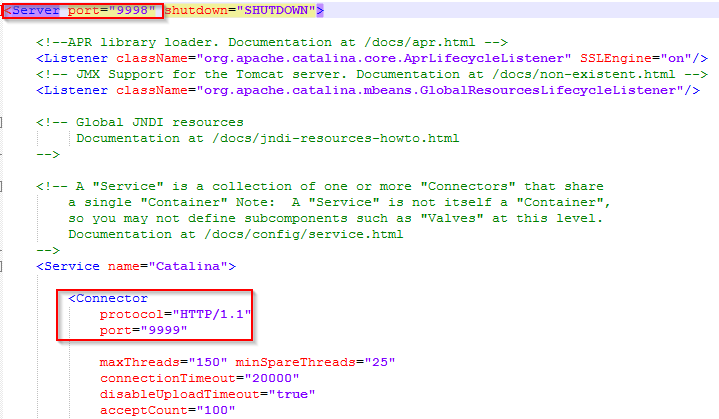Click the opening <Server tag name
Screen dimensions: 719x419
tap(32, 11)
